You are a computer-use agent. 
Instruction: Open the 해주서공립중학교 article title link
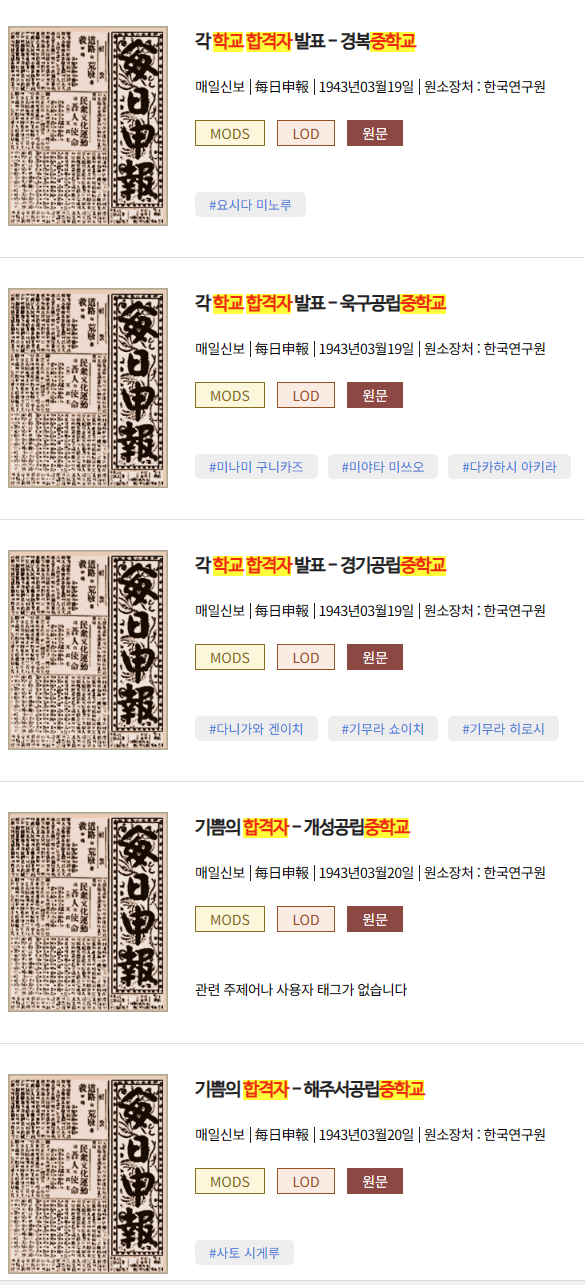coord(310,1089)
